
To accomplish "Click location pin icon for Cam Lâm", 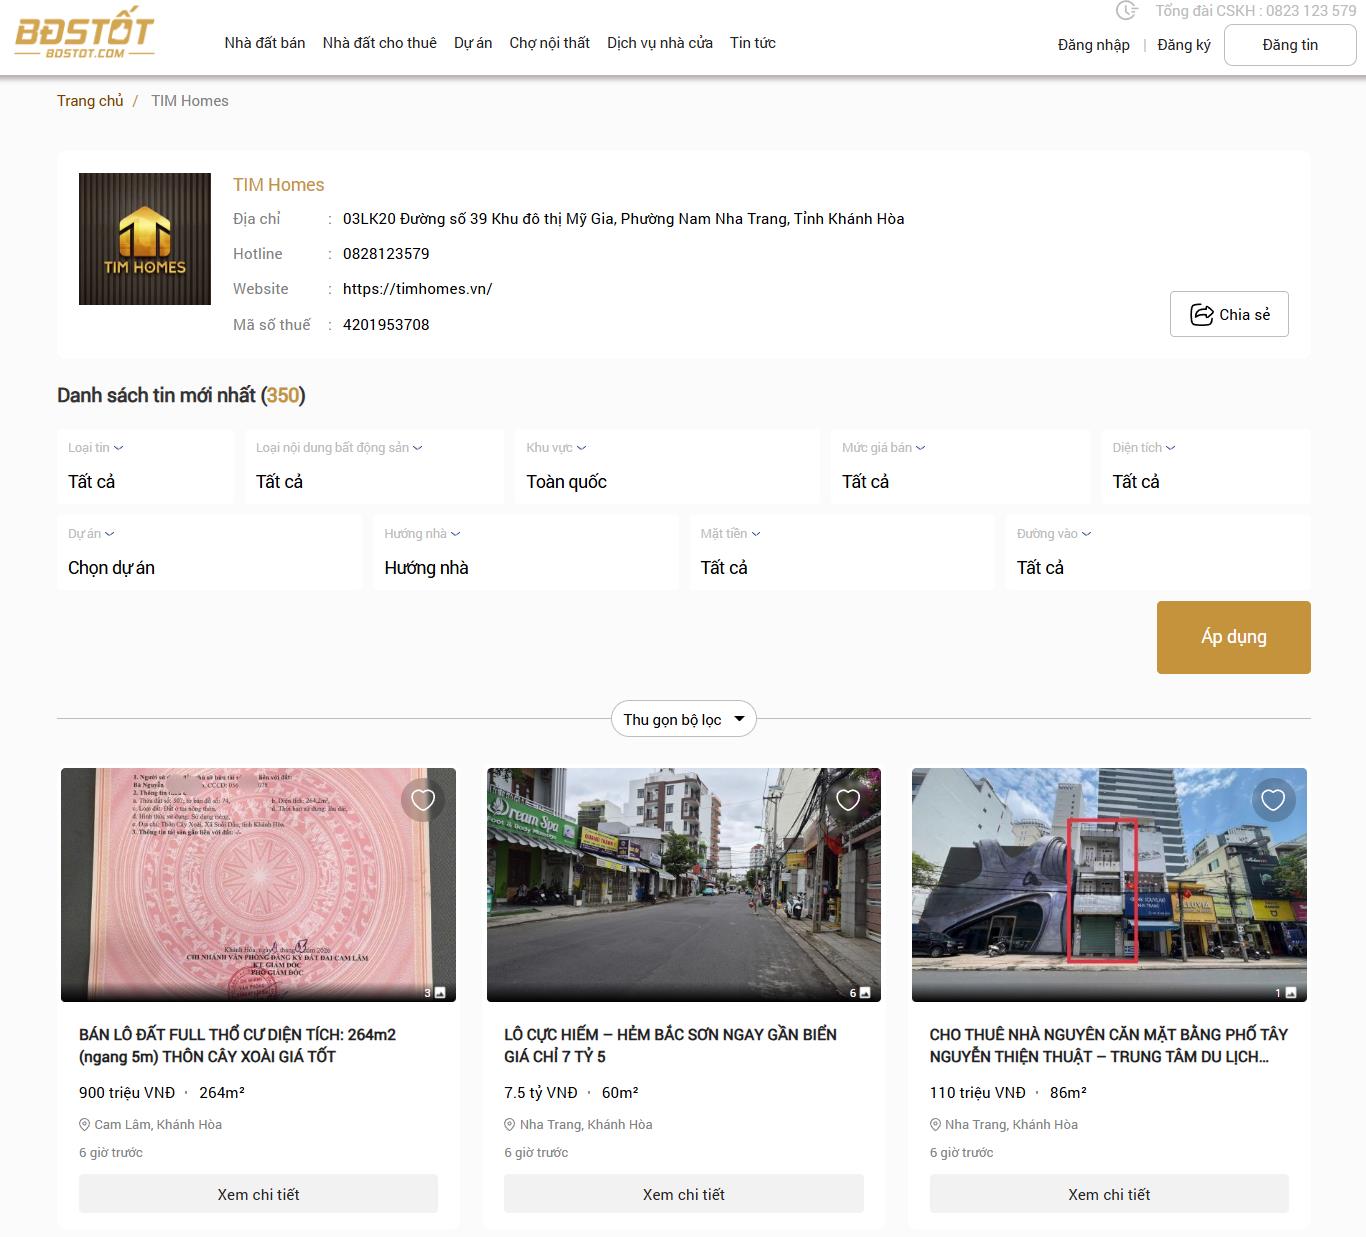I will click(85, 1125).
